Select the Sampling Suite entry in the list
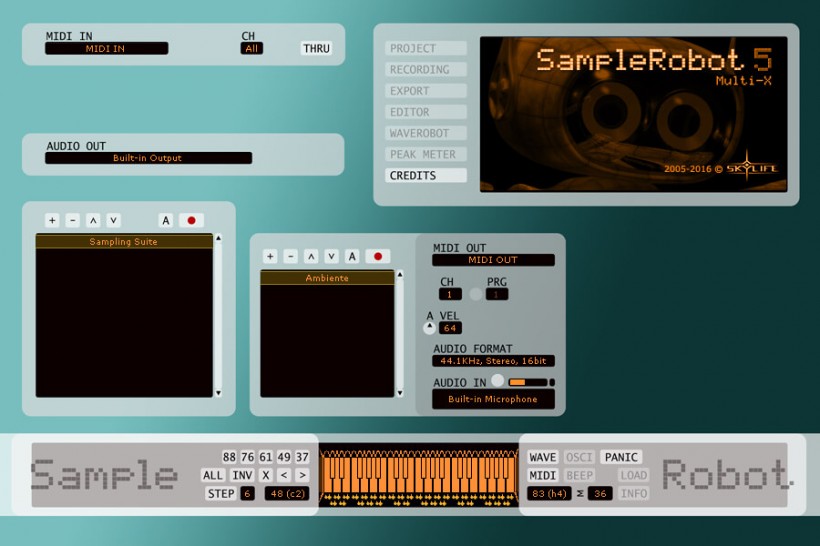The width and height of the screenshot is (820, 546). (x=124, y=242)
